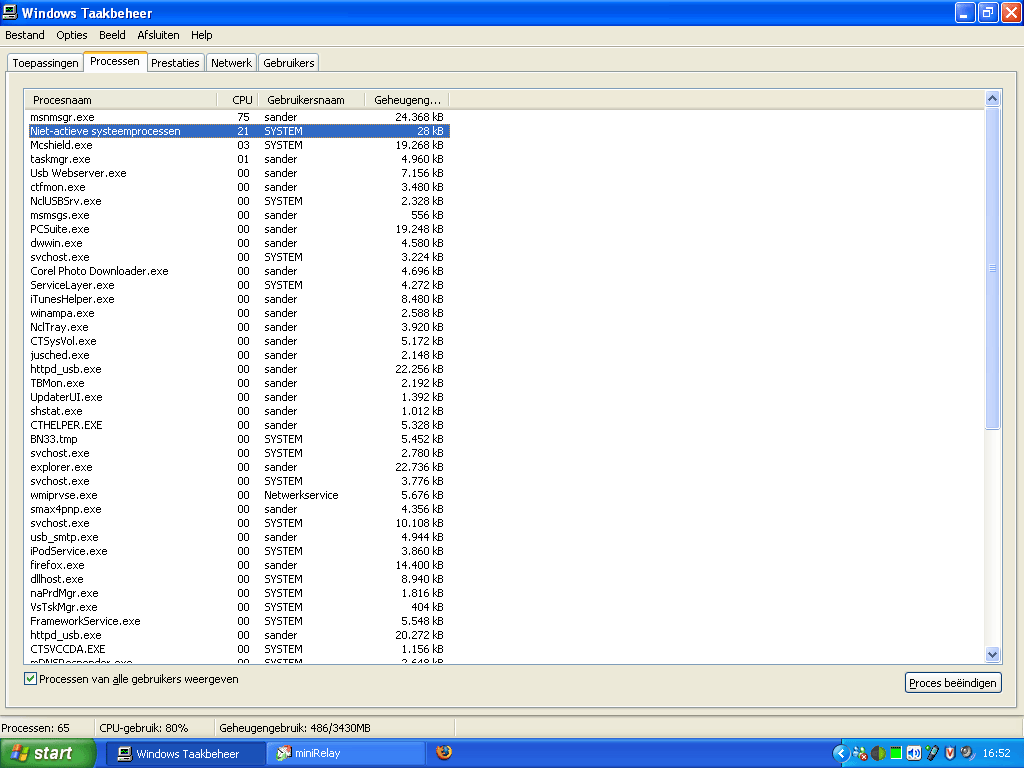Select the taskmgr.exe process

click(239, 159)
